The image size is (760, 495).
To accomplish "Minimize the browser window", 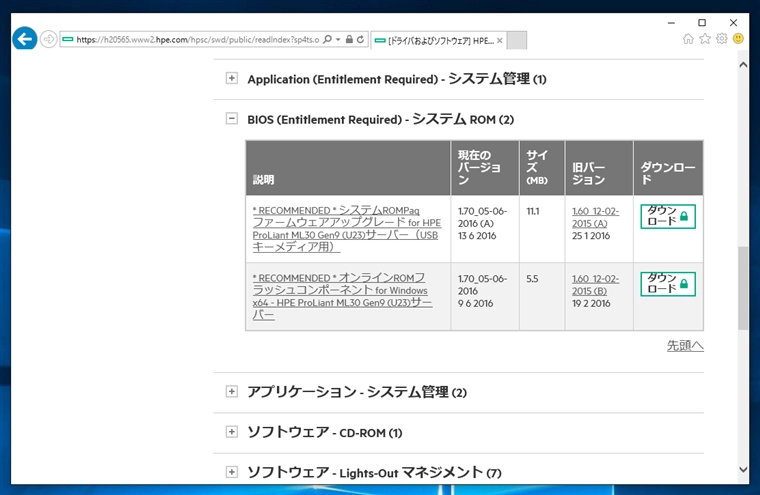I will [671, 23].
